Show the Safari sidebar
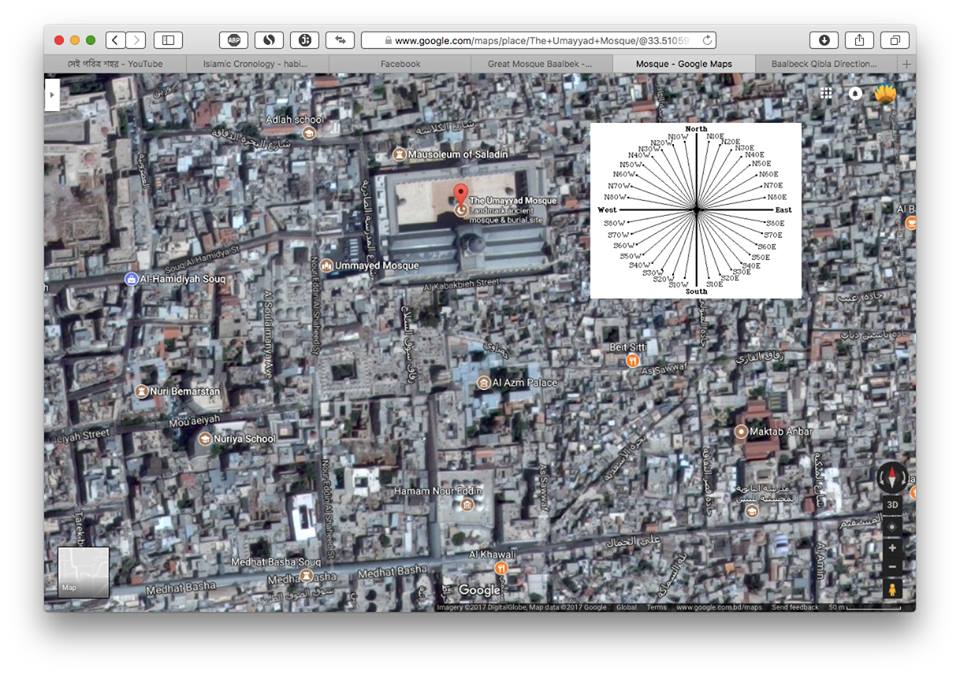The image size is (960, 675). pyautogui.click(x=168, y=40)
